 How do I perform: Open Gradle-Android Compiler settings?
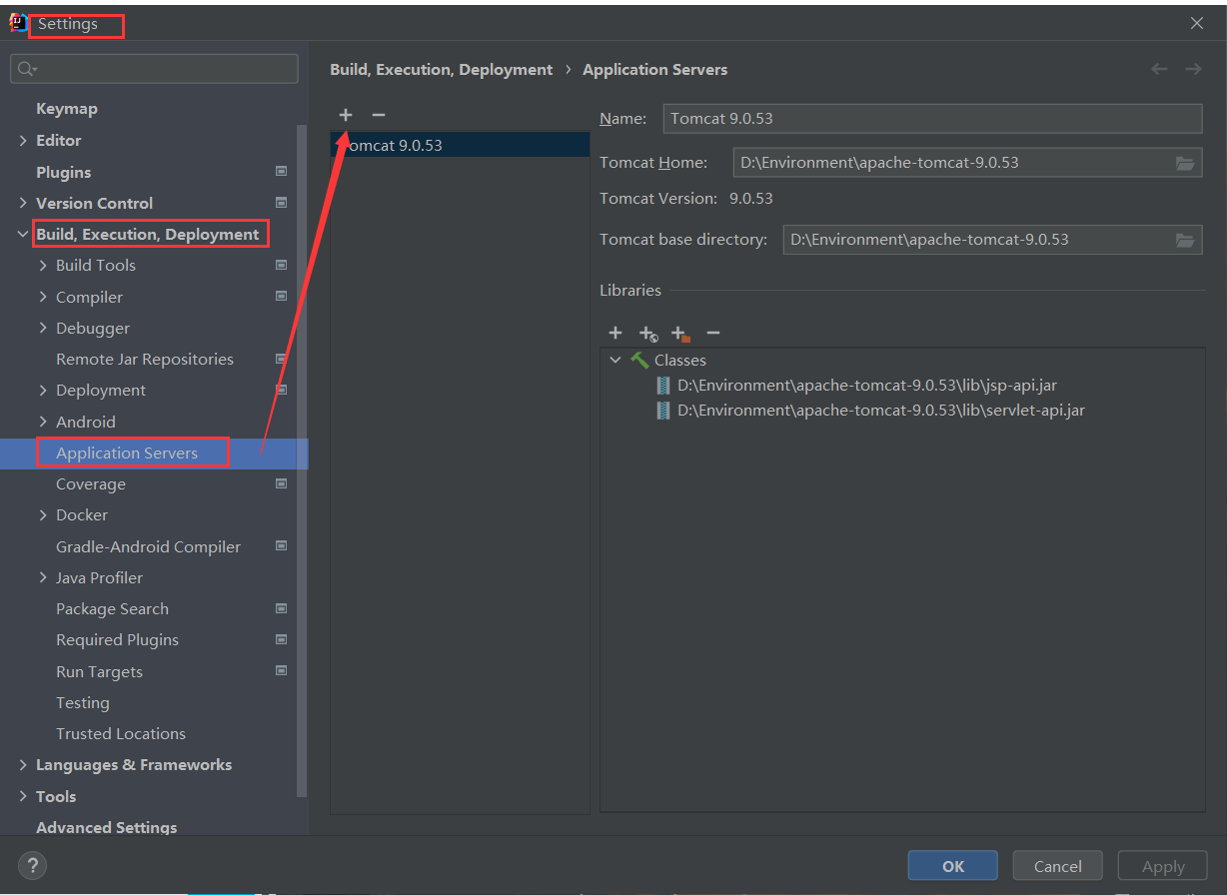(x=148, y=547)
